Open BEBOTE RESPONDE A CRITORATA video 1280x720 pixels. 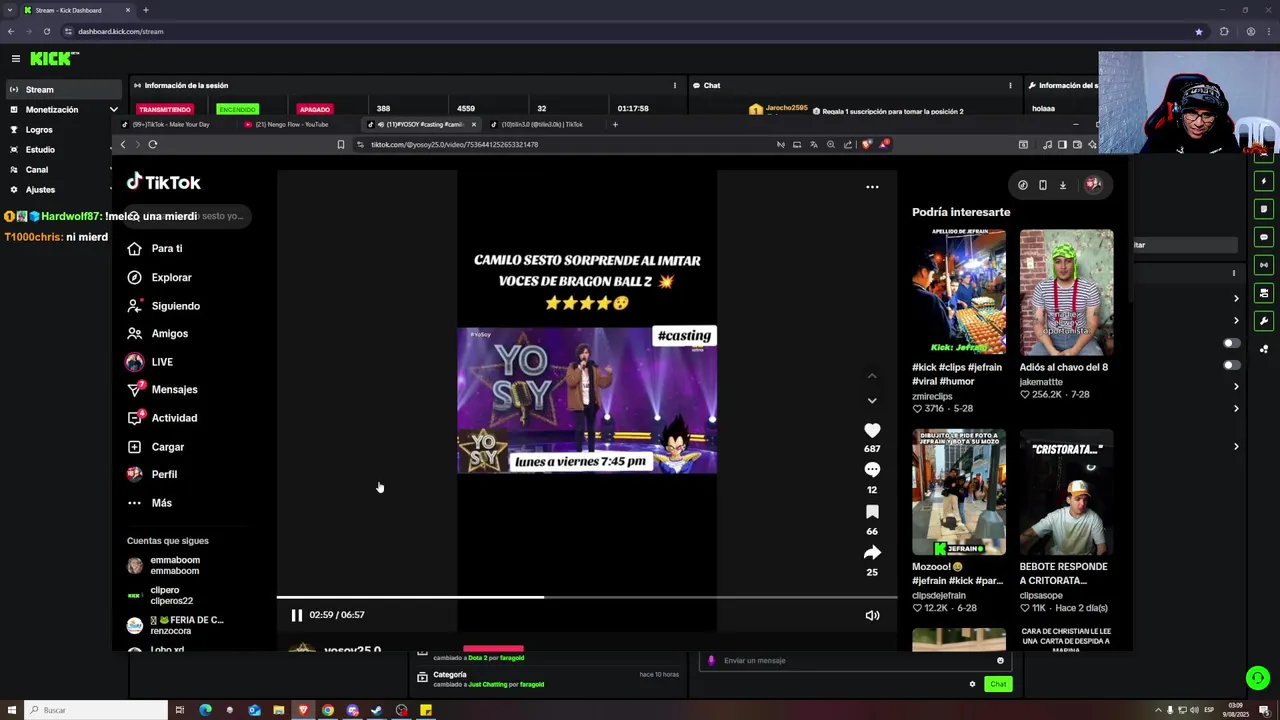1066,493
